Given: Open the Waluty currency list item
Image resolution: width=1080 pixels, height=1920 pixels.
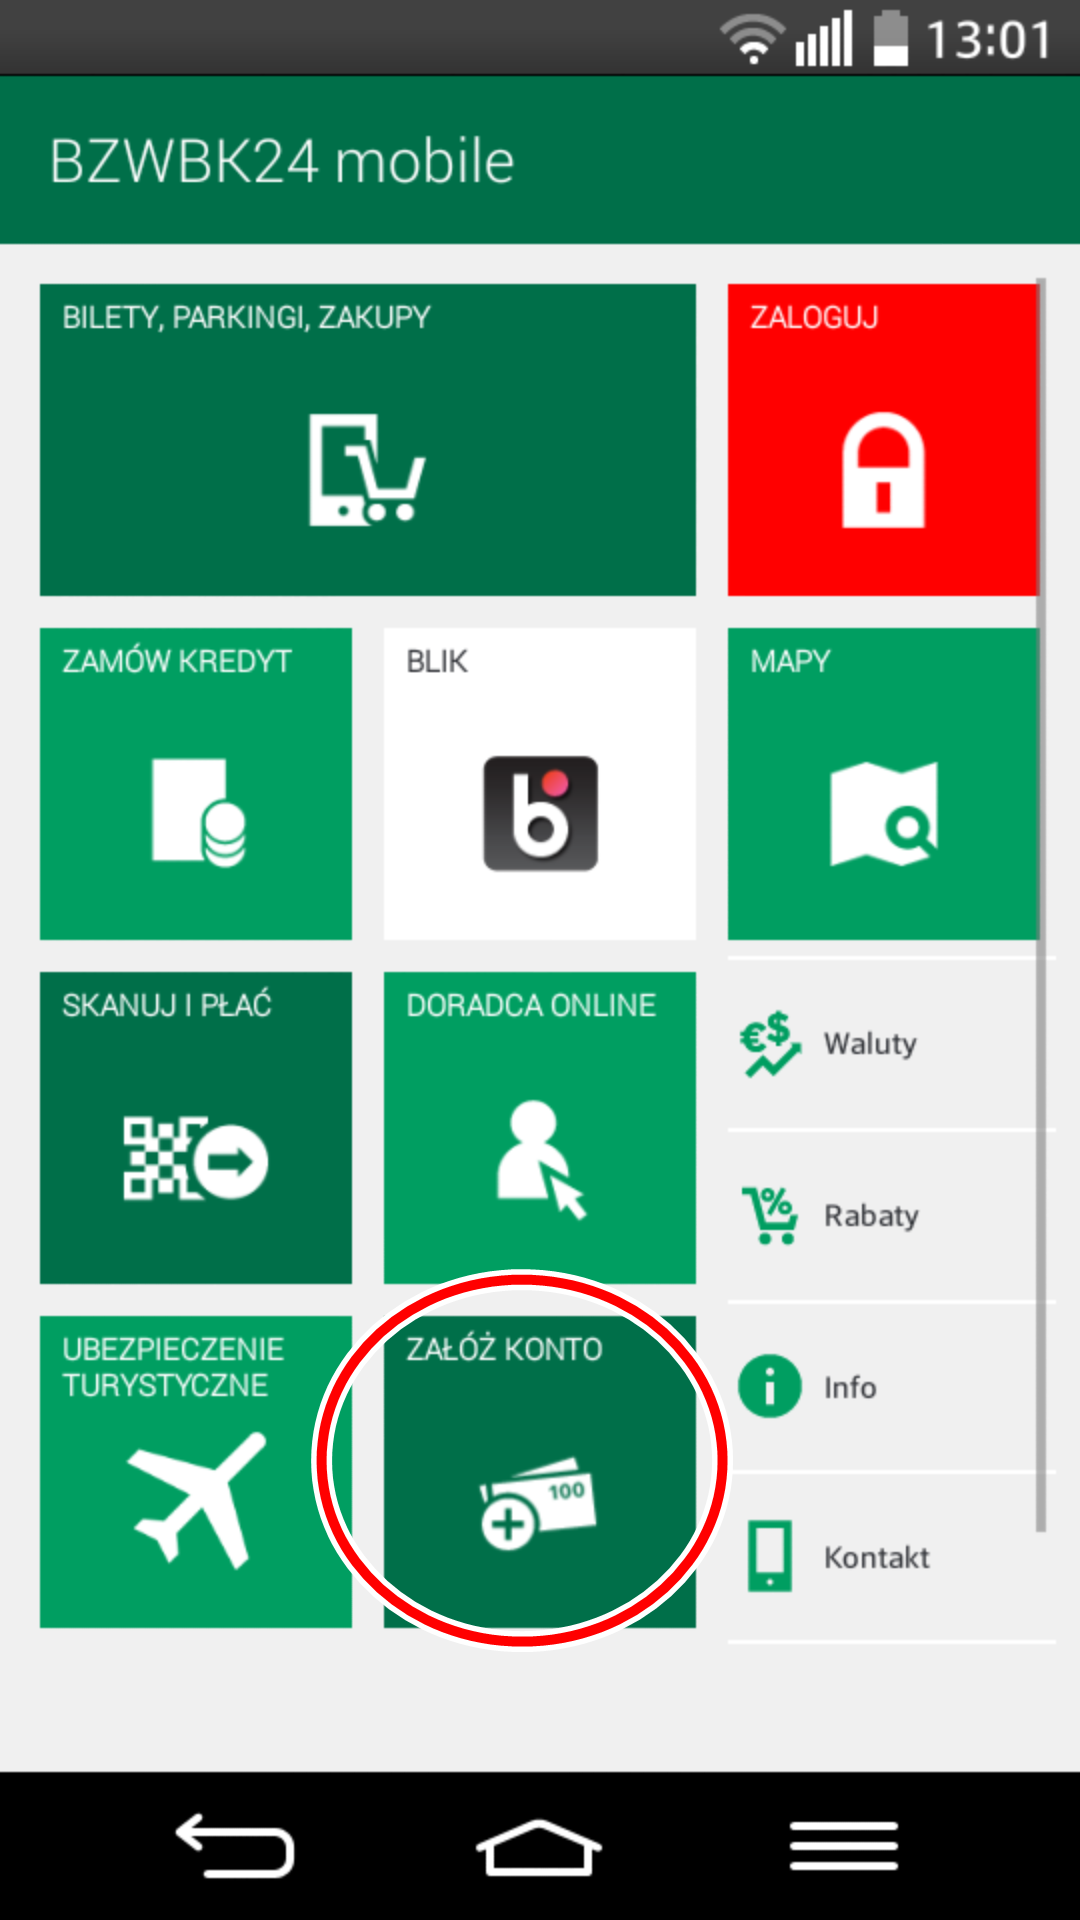Looking at the screenshot, I should (x=892, y=1044).
